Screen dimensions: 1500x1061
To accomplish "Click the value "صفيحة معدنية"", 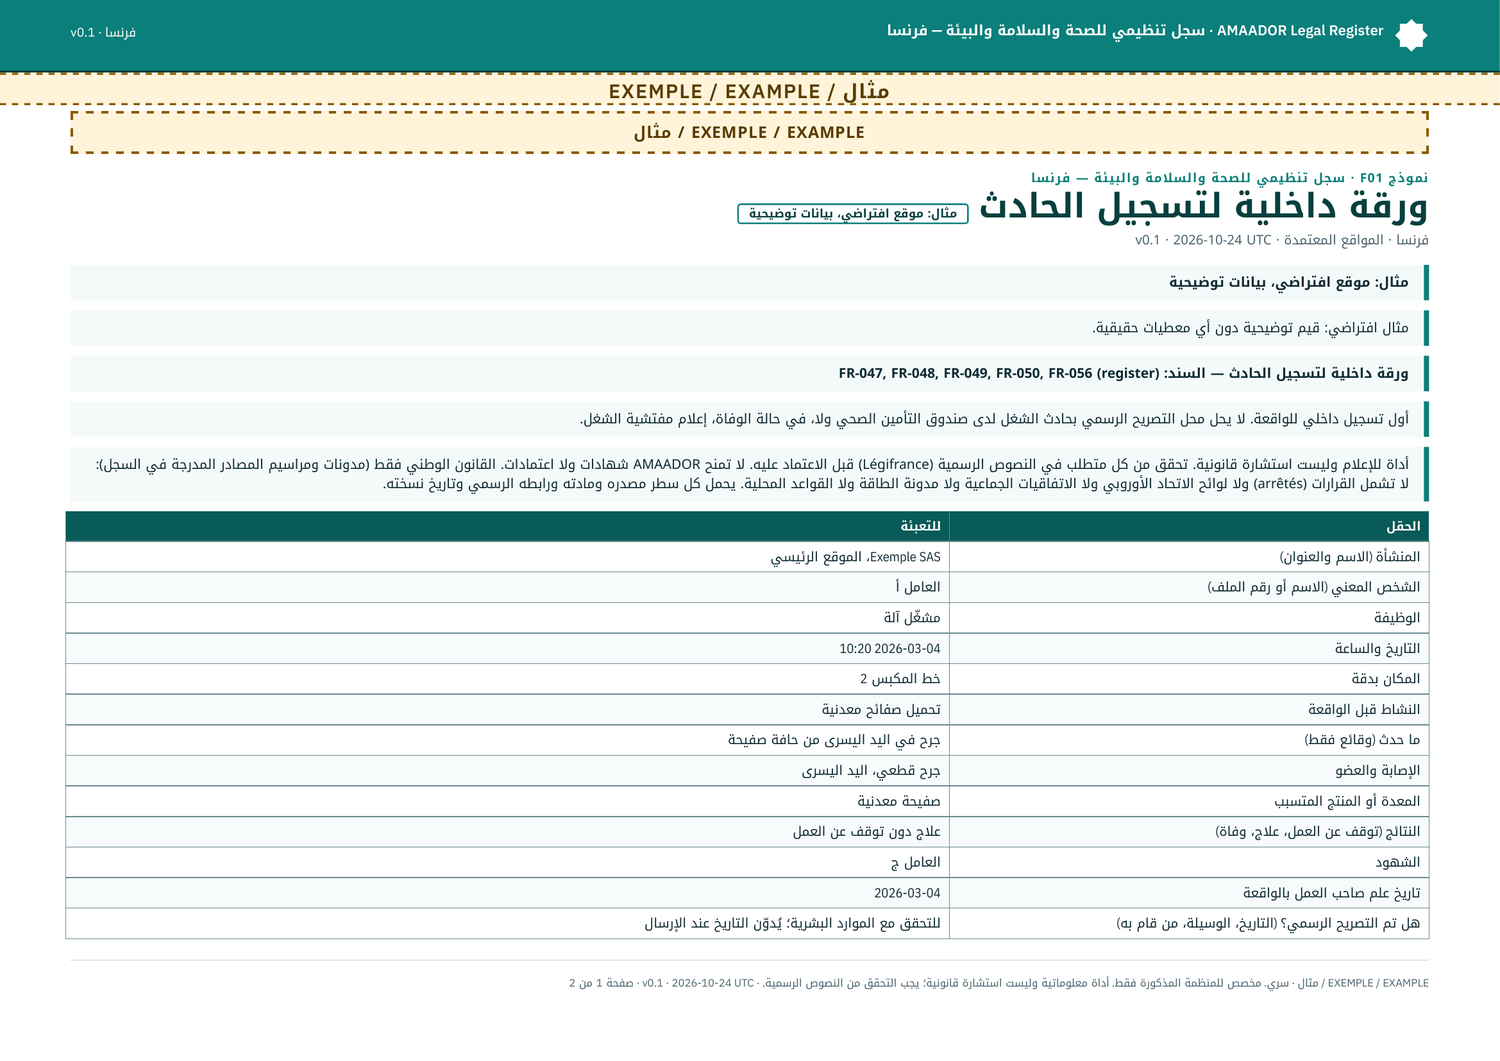I will point(899,801).
